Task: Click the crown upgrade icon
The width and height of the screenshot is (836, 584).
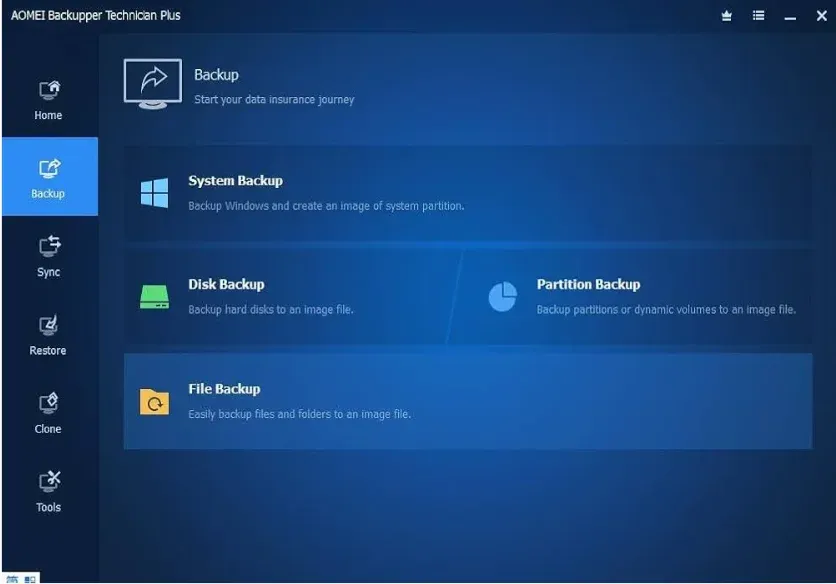Action: coord(726,16)
